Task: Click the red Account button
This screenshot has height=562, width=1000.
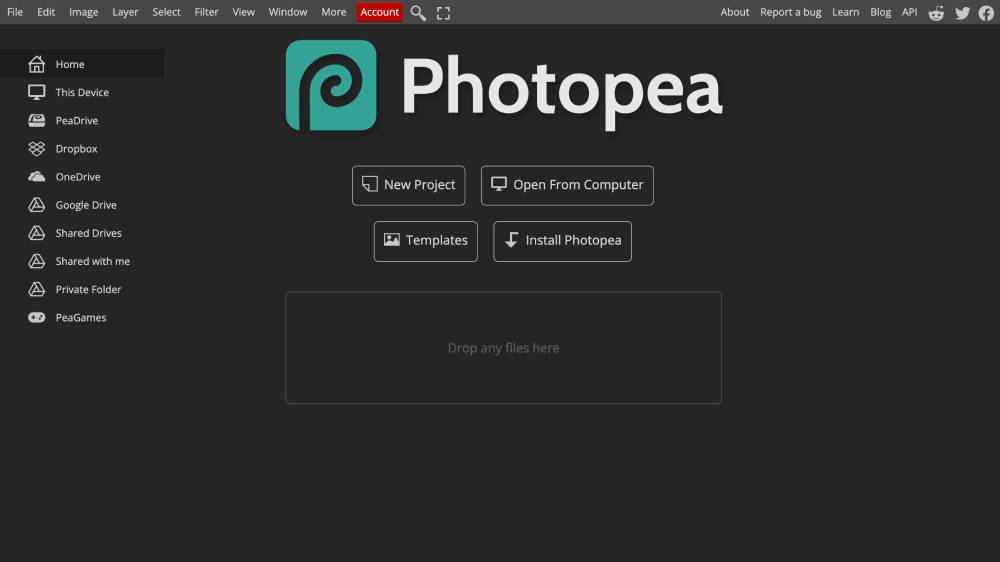Action: 379,12
